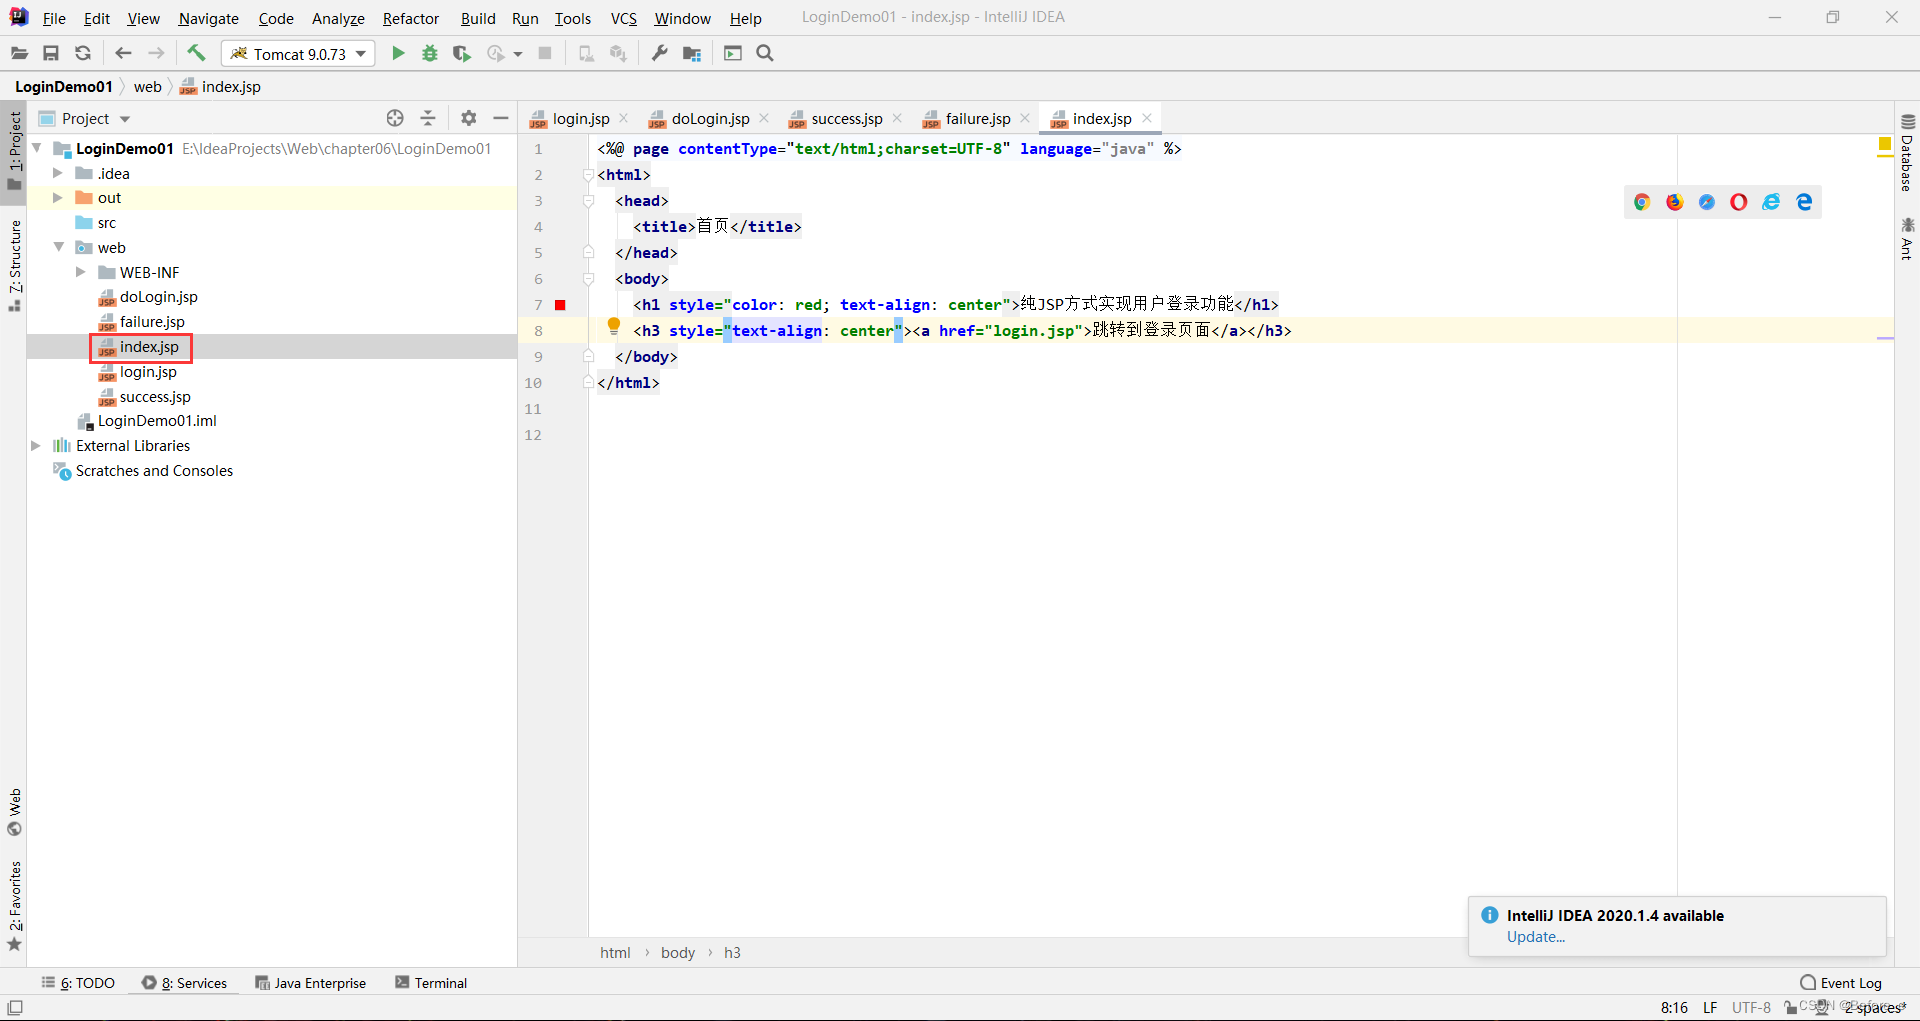The width and height of the screenshot is (1920, 1021).
Task: Open the dropdown arrow next to Profile icon
Action: [x=518, y=54]
